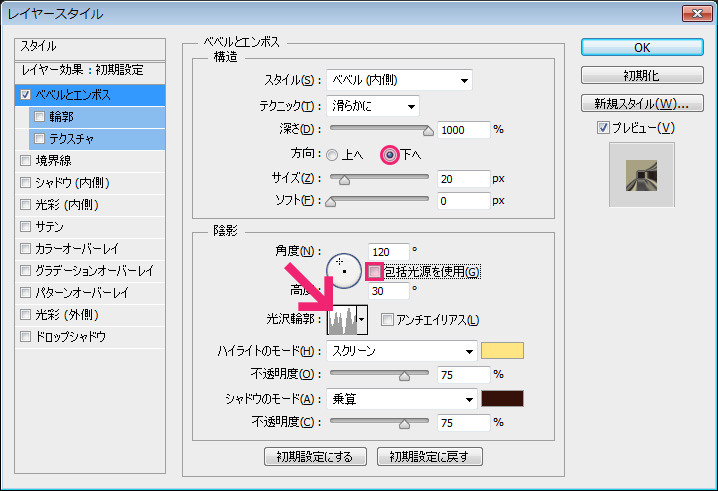This screenshot has width=718, height=491.
Task: Open the スタイル dropdown showing ベベル (内側)
Action: 400,81
